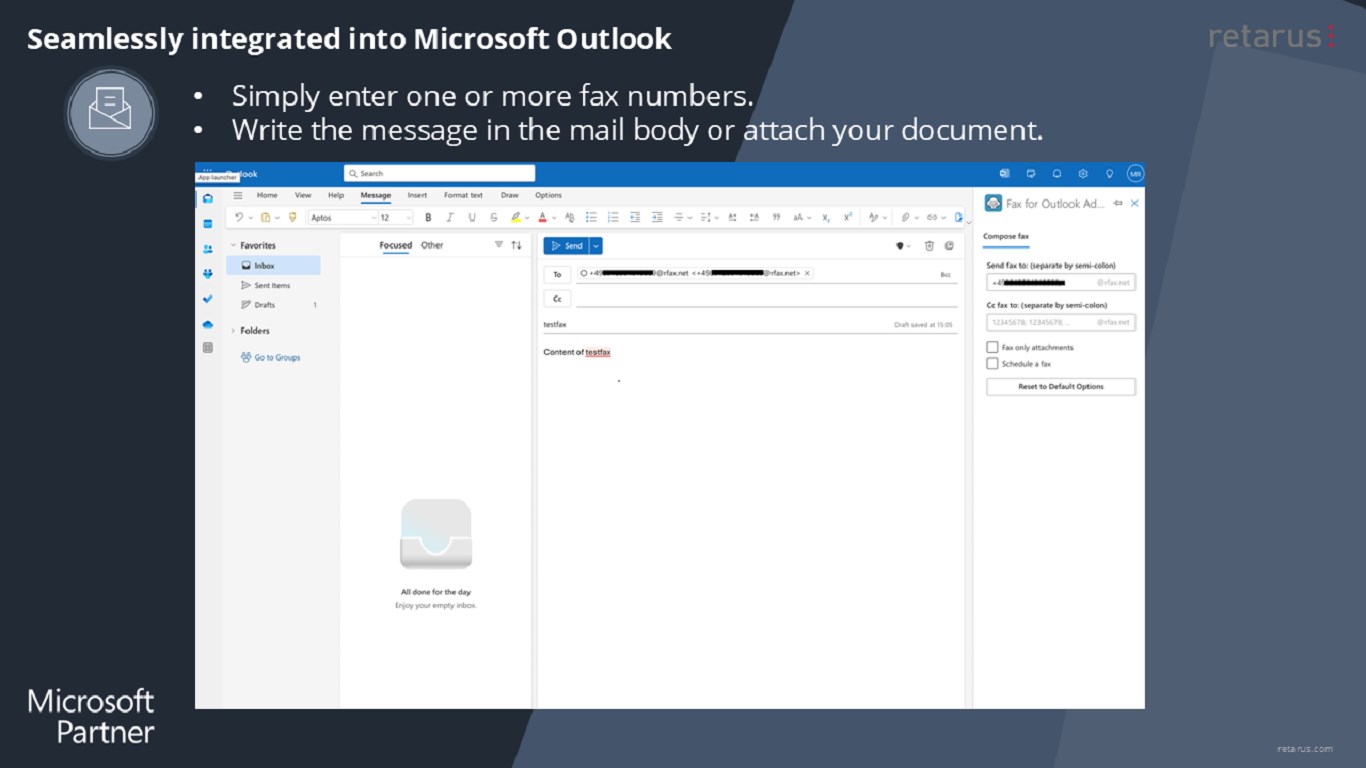Viewport: 1366px width, 768px height.
Task: Click the Decrease indent icon
Action: point(635,217)
